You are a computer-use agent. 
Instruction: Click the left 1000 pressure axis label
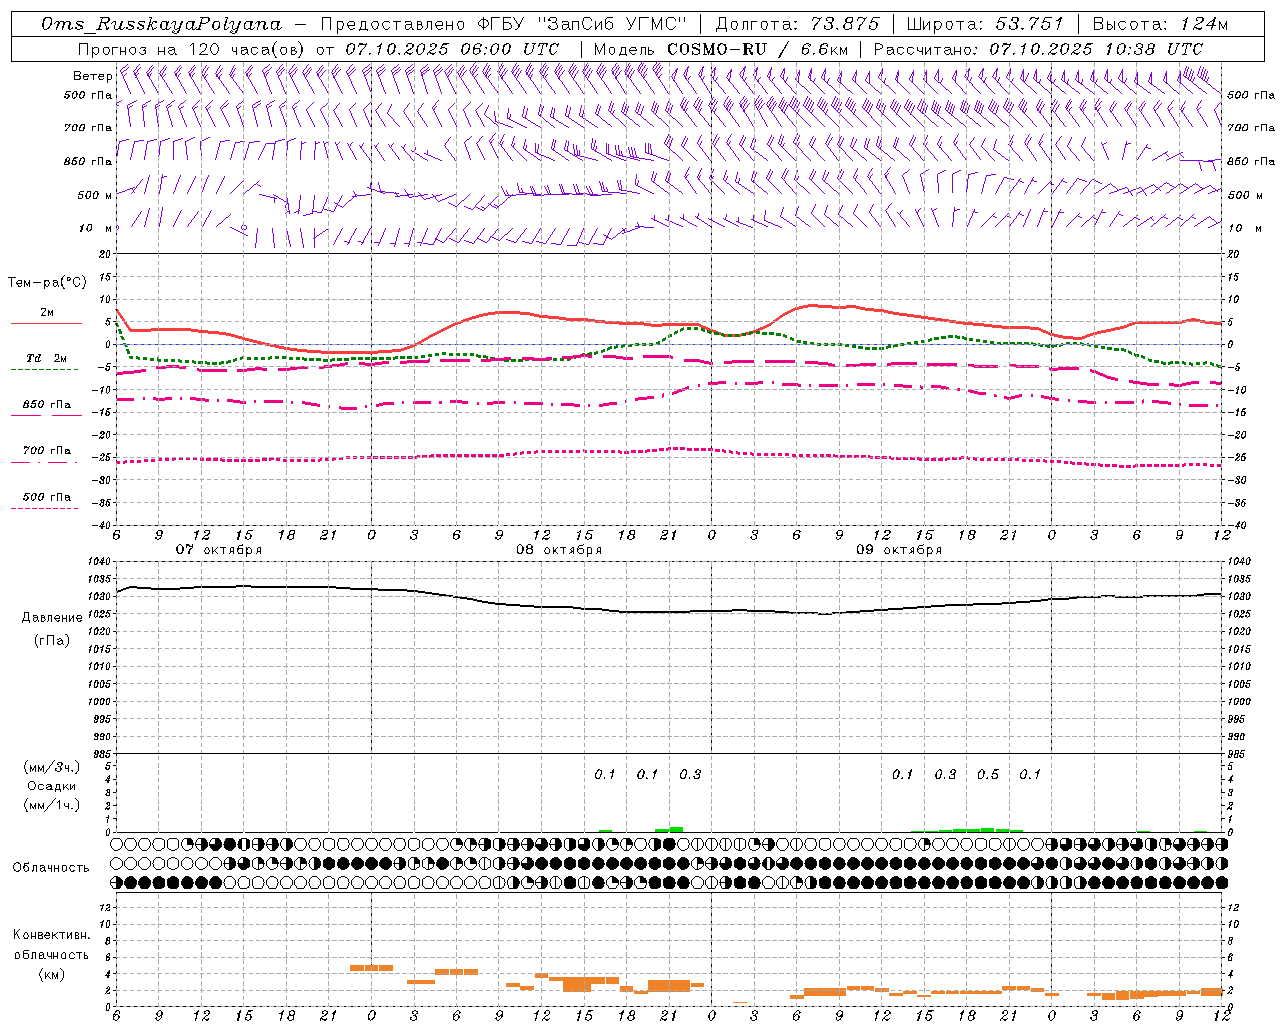pos(101,702)
